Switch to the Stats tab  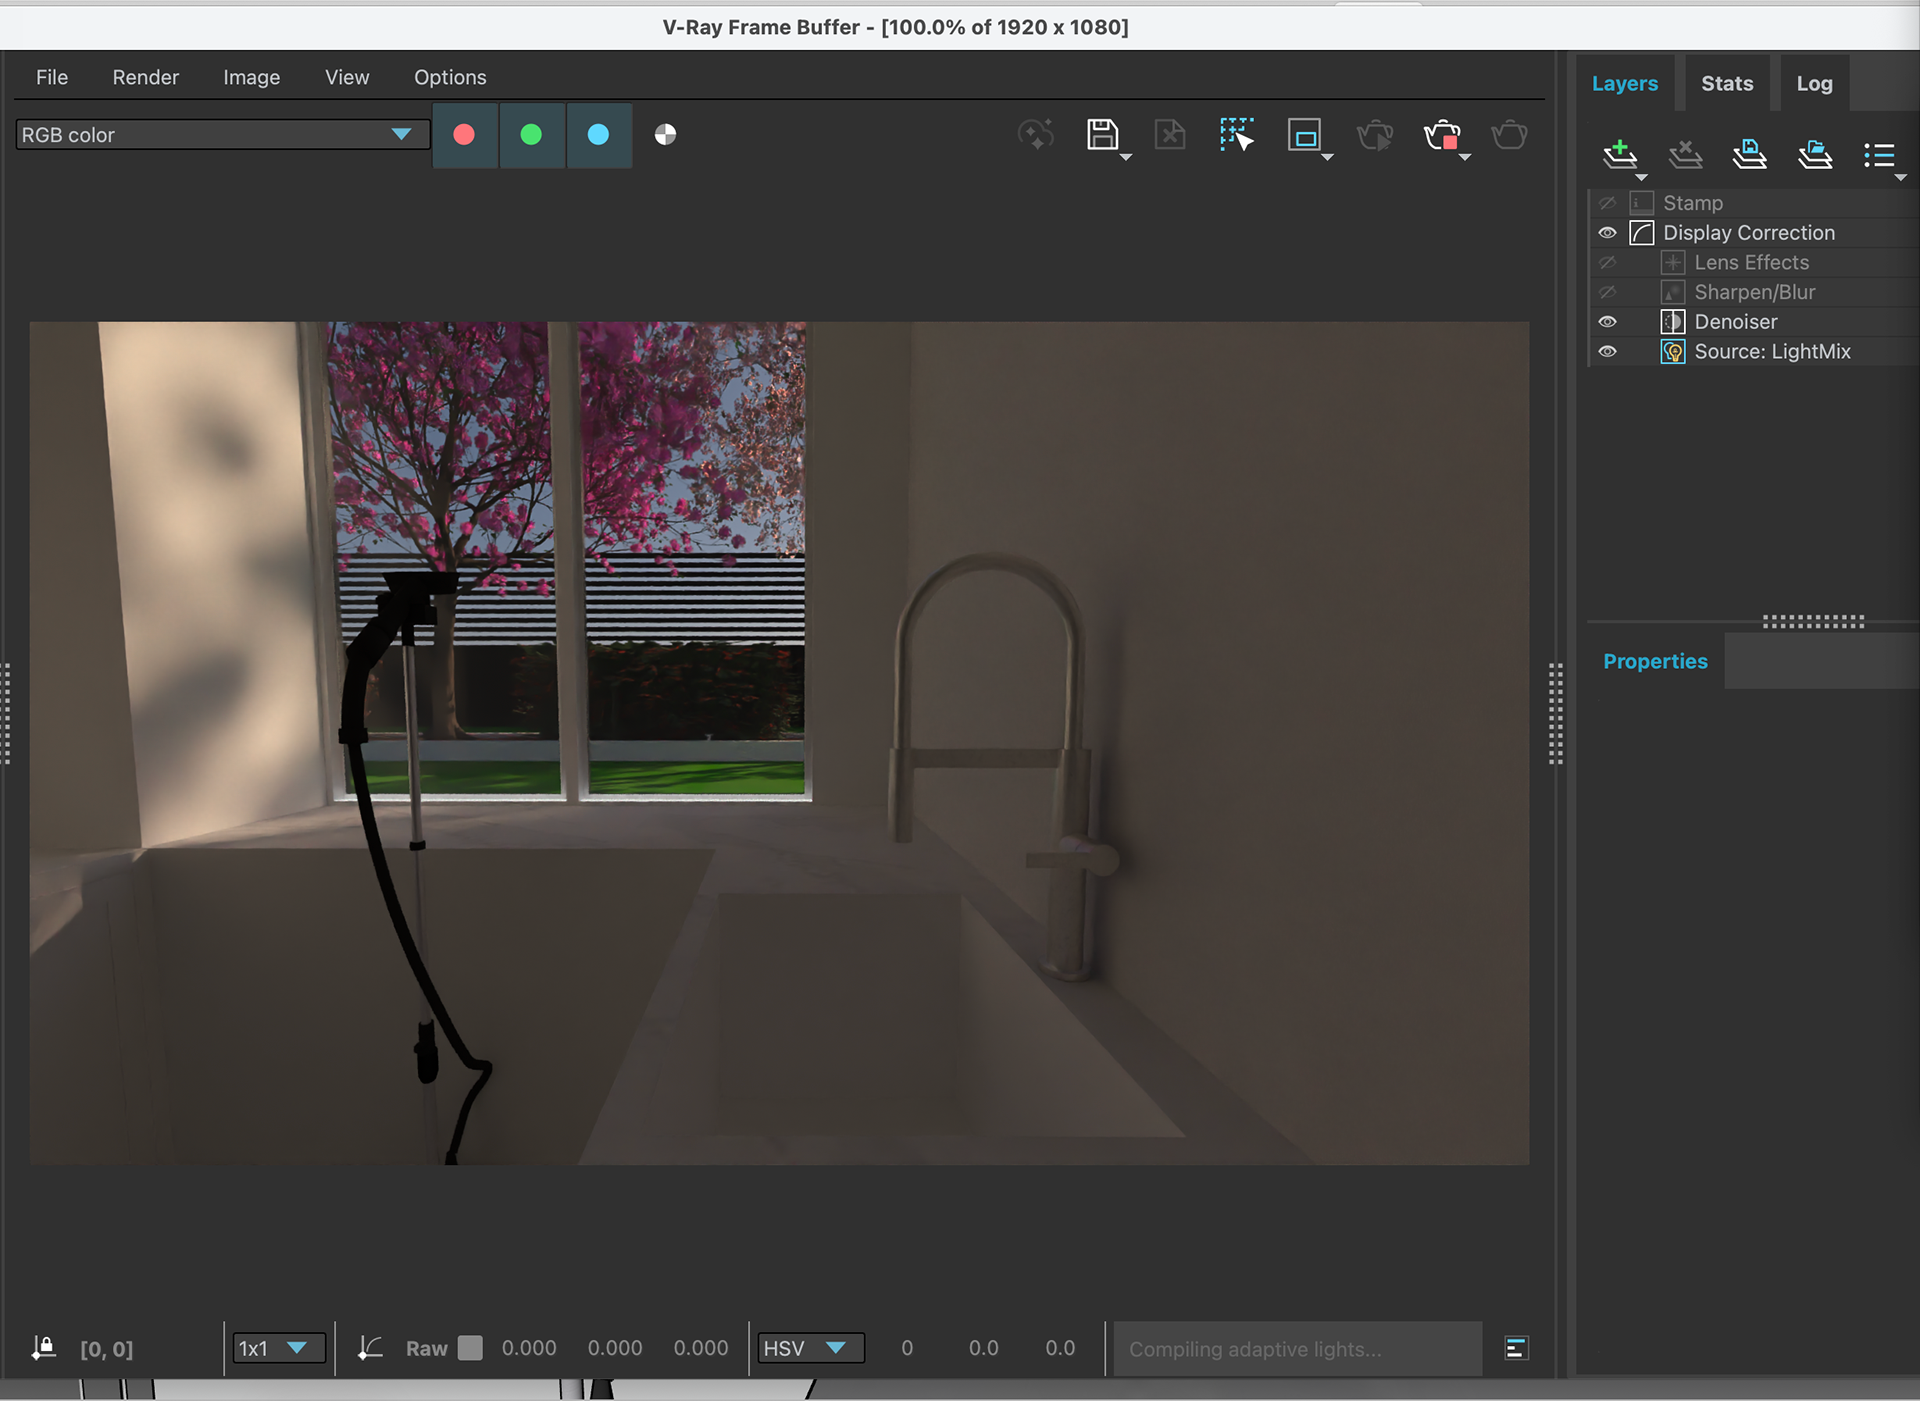point(1727,84)
